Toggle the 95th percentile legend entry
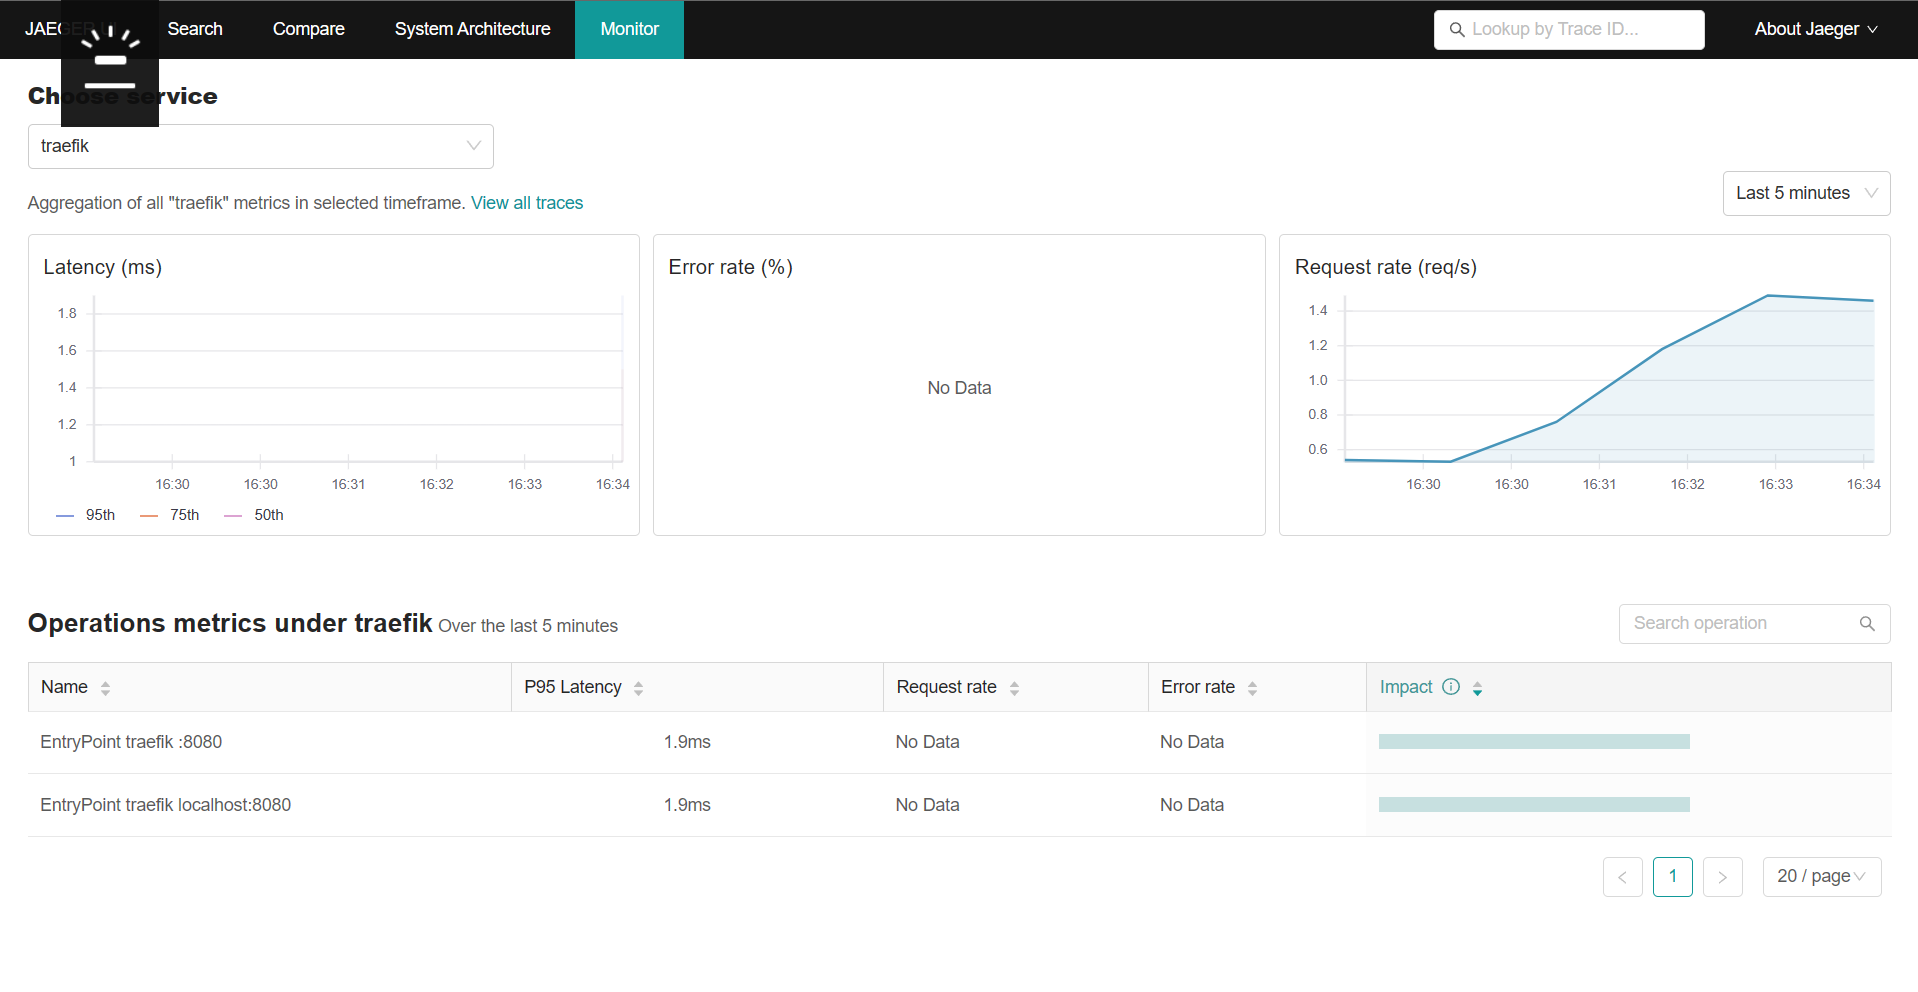This screenshot has height=992, width=1918. coord(86,515)
